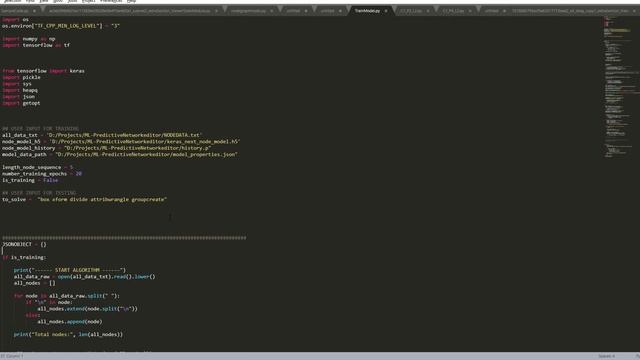Click the Spaces: 4 indentation setting in status bar

[607, 356]
